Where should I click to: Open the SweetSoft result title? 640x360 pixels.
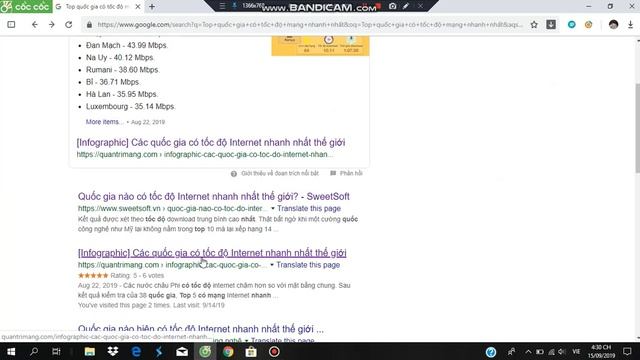(x=213, y=196)
